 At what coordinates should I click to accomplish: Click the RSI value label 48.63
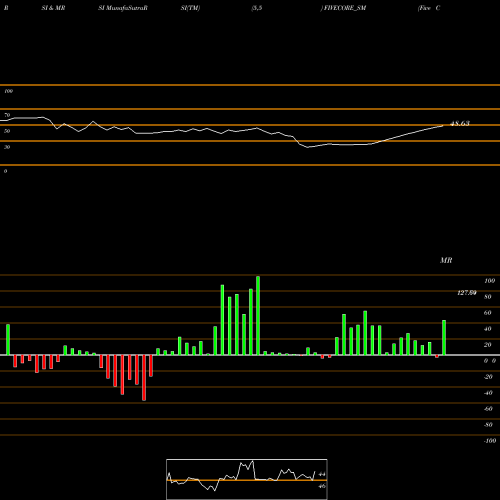pyautogui.click(x=460, y=123)
